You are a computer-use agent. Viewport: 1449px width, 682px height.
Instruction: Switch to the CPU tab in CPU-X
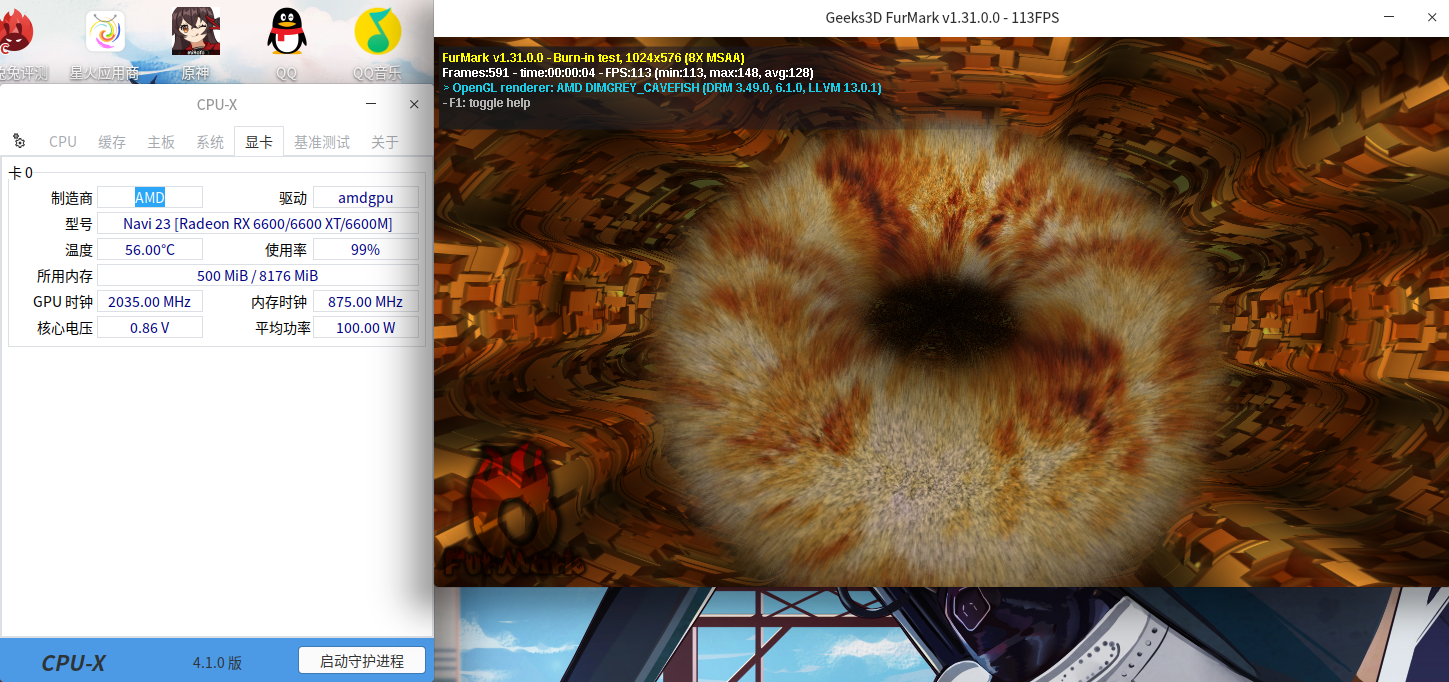pos(63,142)
